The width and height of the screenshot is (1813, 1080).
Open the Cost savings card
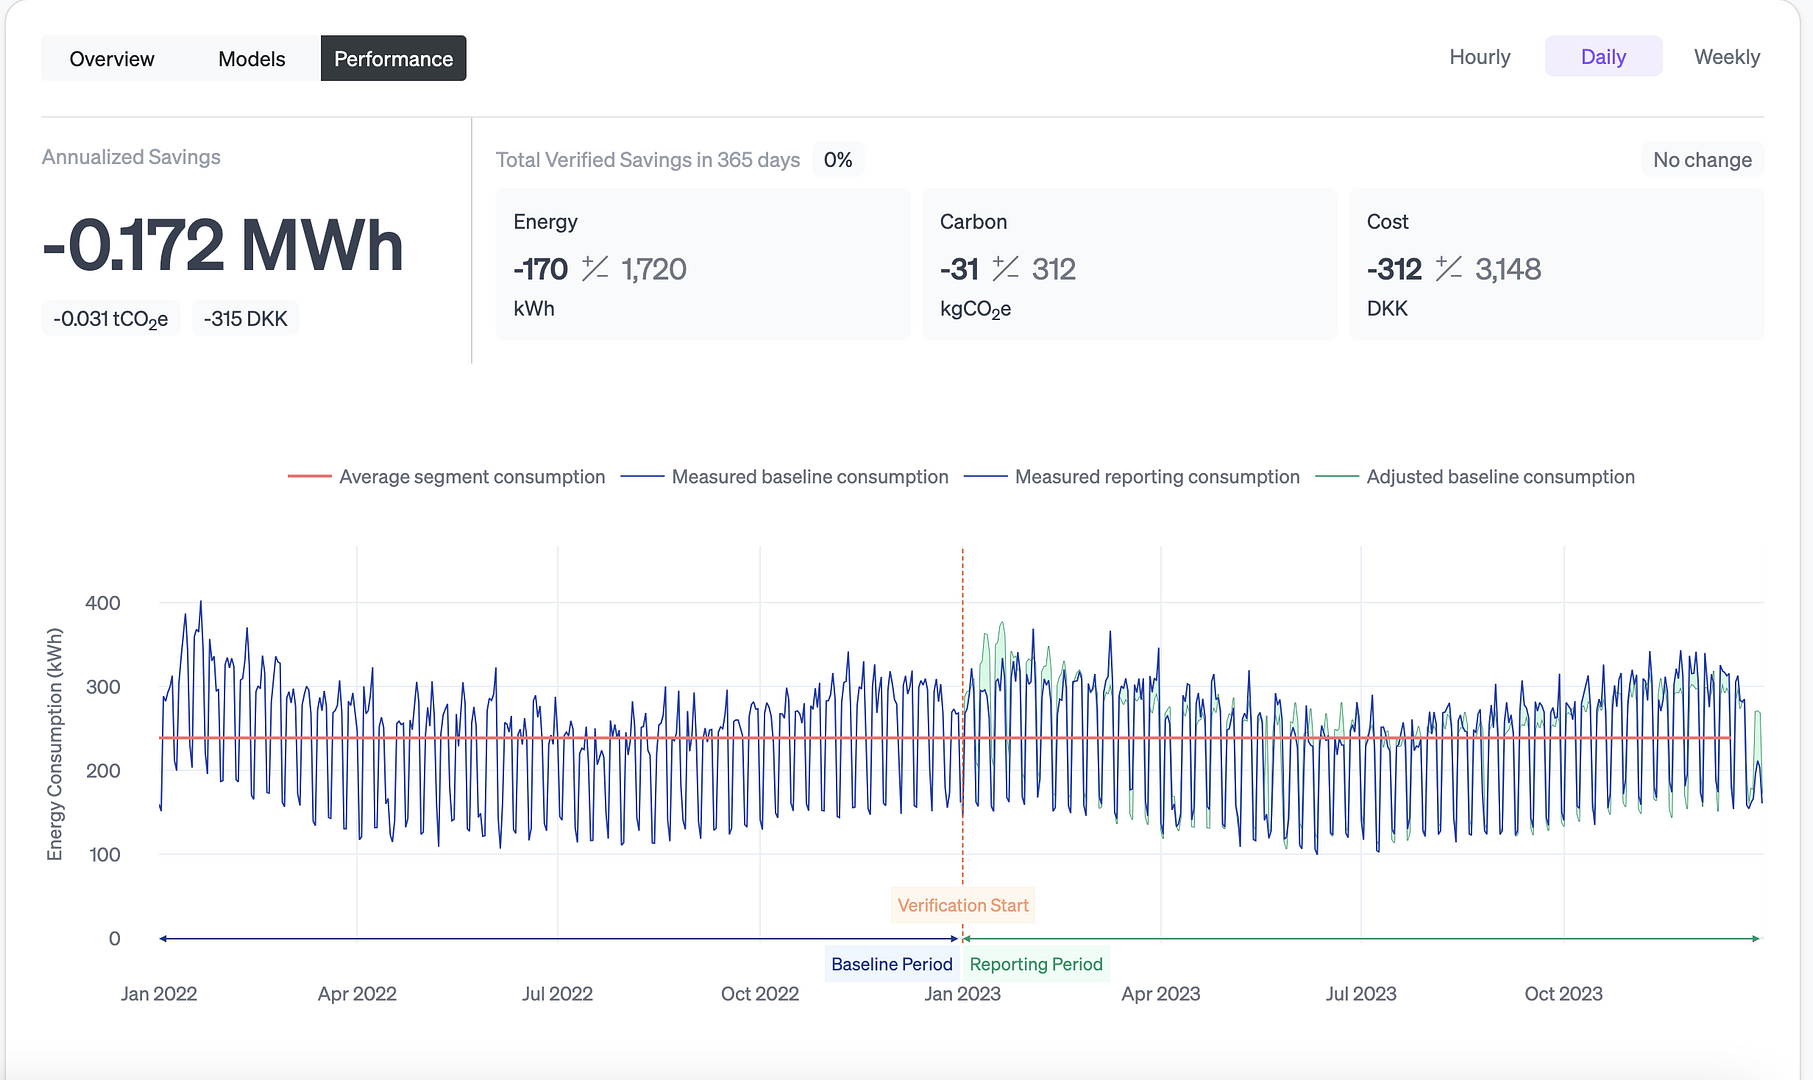tap(1556, 264)
